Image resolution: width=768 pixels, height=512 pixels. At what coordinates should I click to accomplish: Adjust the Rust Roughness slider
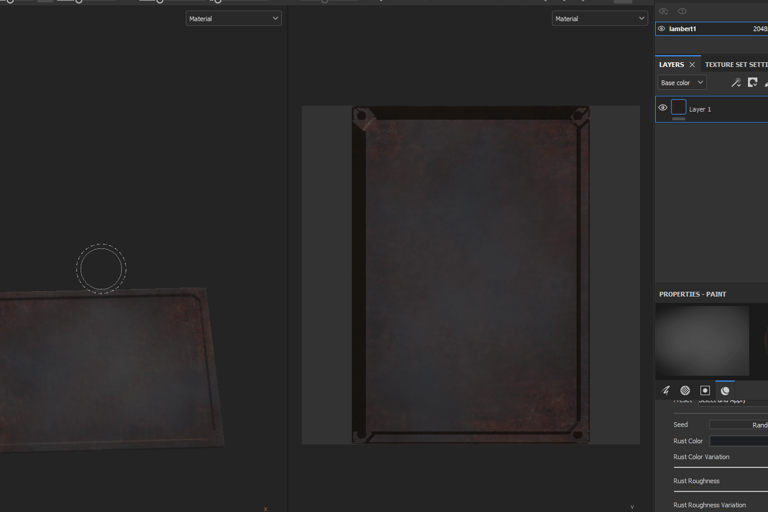[x=720, y=491]
